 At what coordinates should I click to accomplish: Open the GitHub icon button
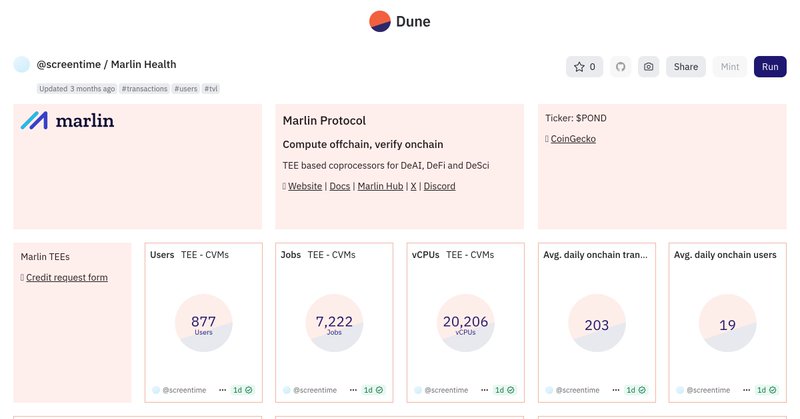(x=620, y=67)
